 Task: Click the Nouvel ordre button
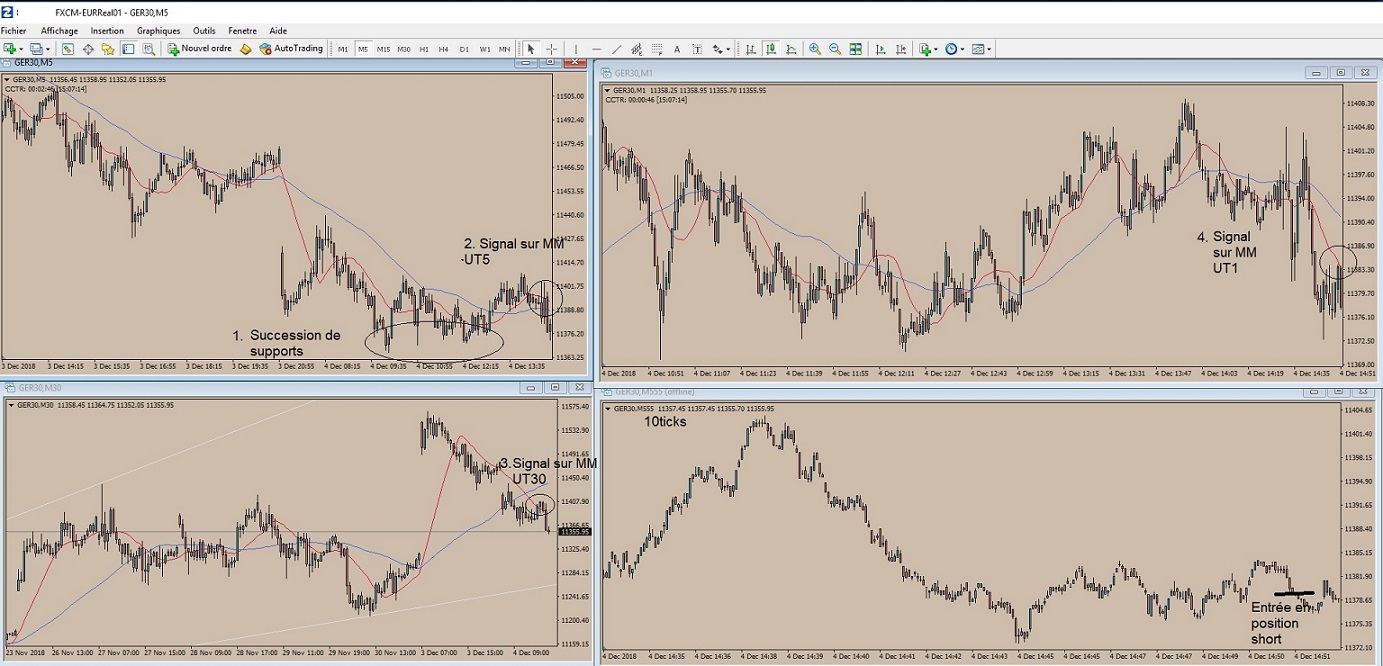click(199, 49)
